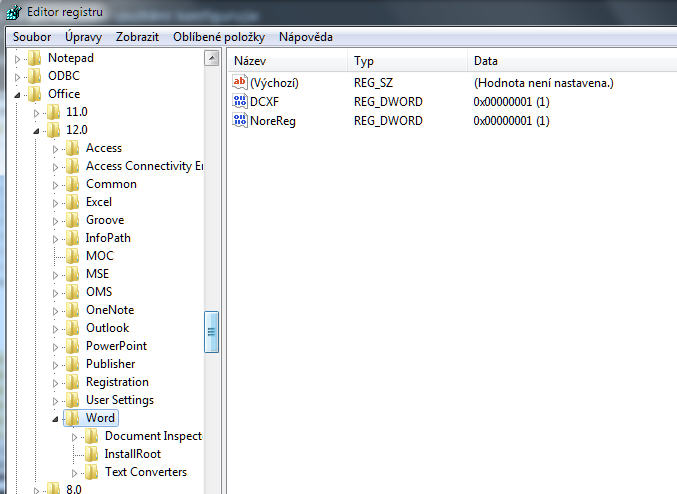The image size is (677, 494).
Task: Sort values by Data column header
Action: click(573, 61)
